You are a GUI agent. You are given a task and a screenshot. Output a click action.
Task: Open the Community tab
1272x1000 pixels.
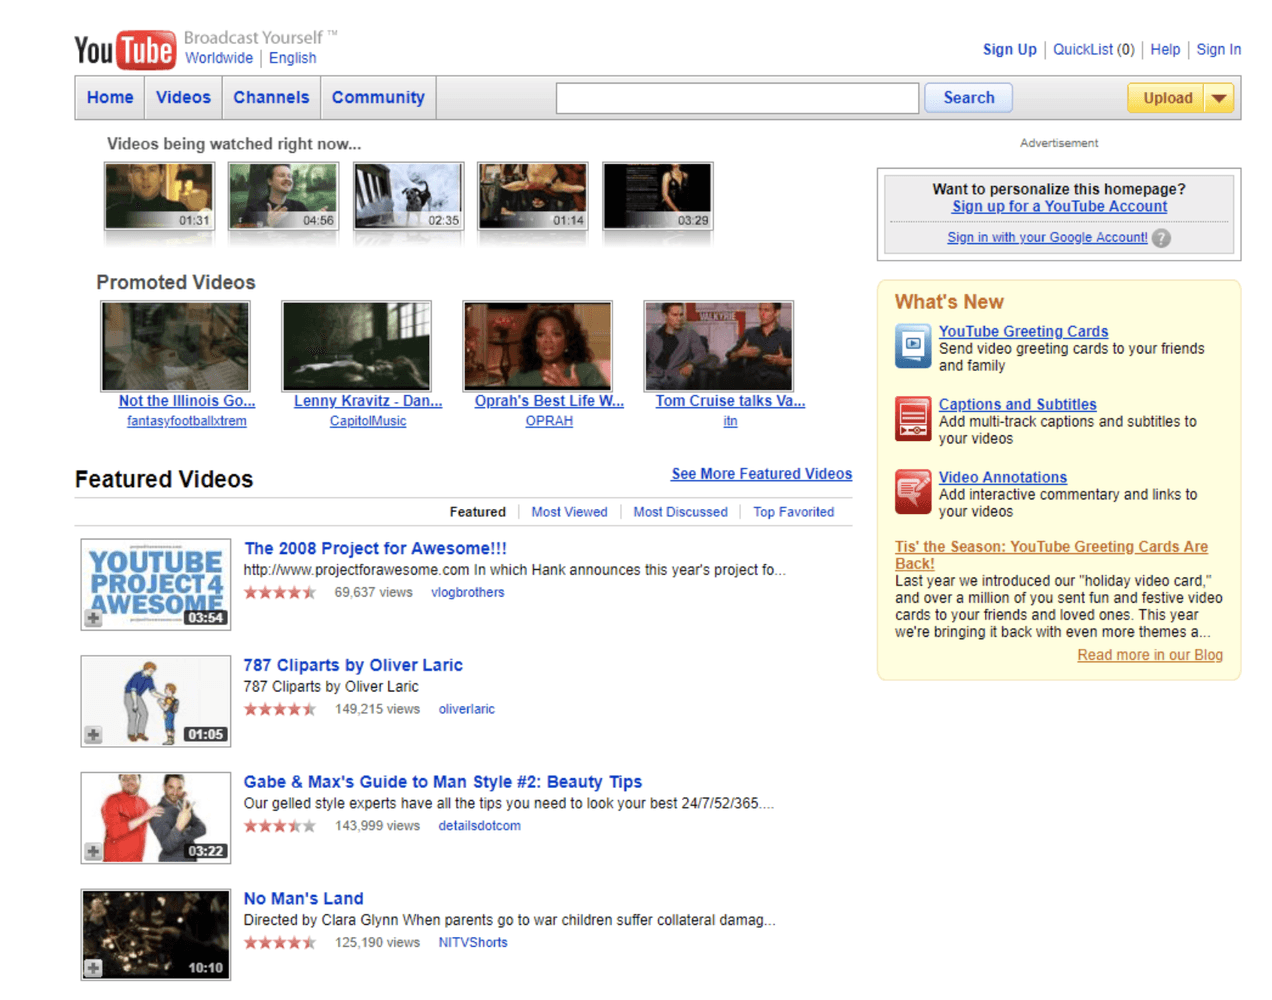coord(378,98)
